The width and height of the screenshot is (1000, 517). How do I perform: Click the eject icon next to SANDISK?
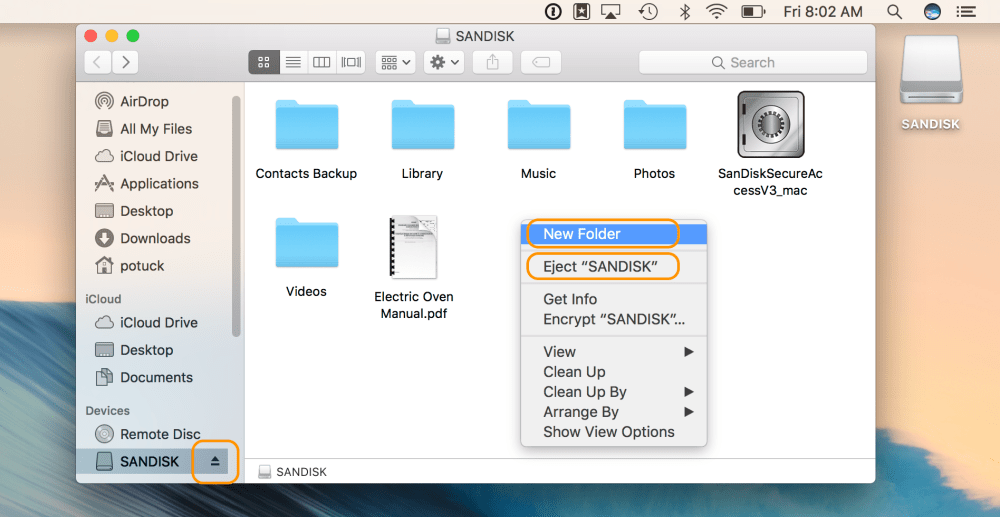(215, 461)
